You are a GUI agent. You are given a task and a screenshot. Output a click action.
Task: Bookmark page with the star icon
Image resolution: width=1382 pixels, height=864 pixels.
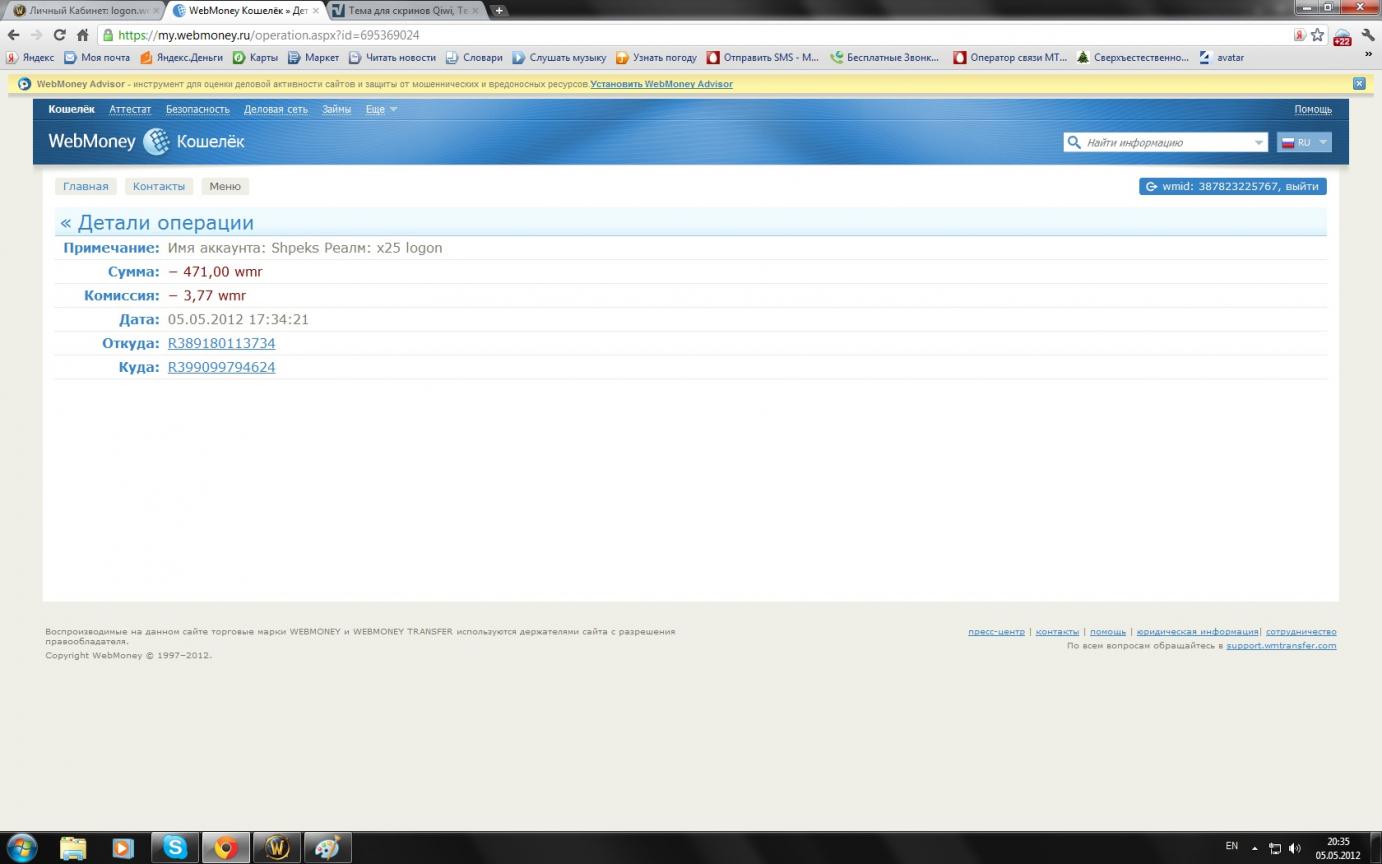point(1317,35)
